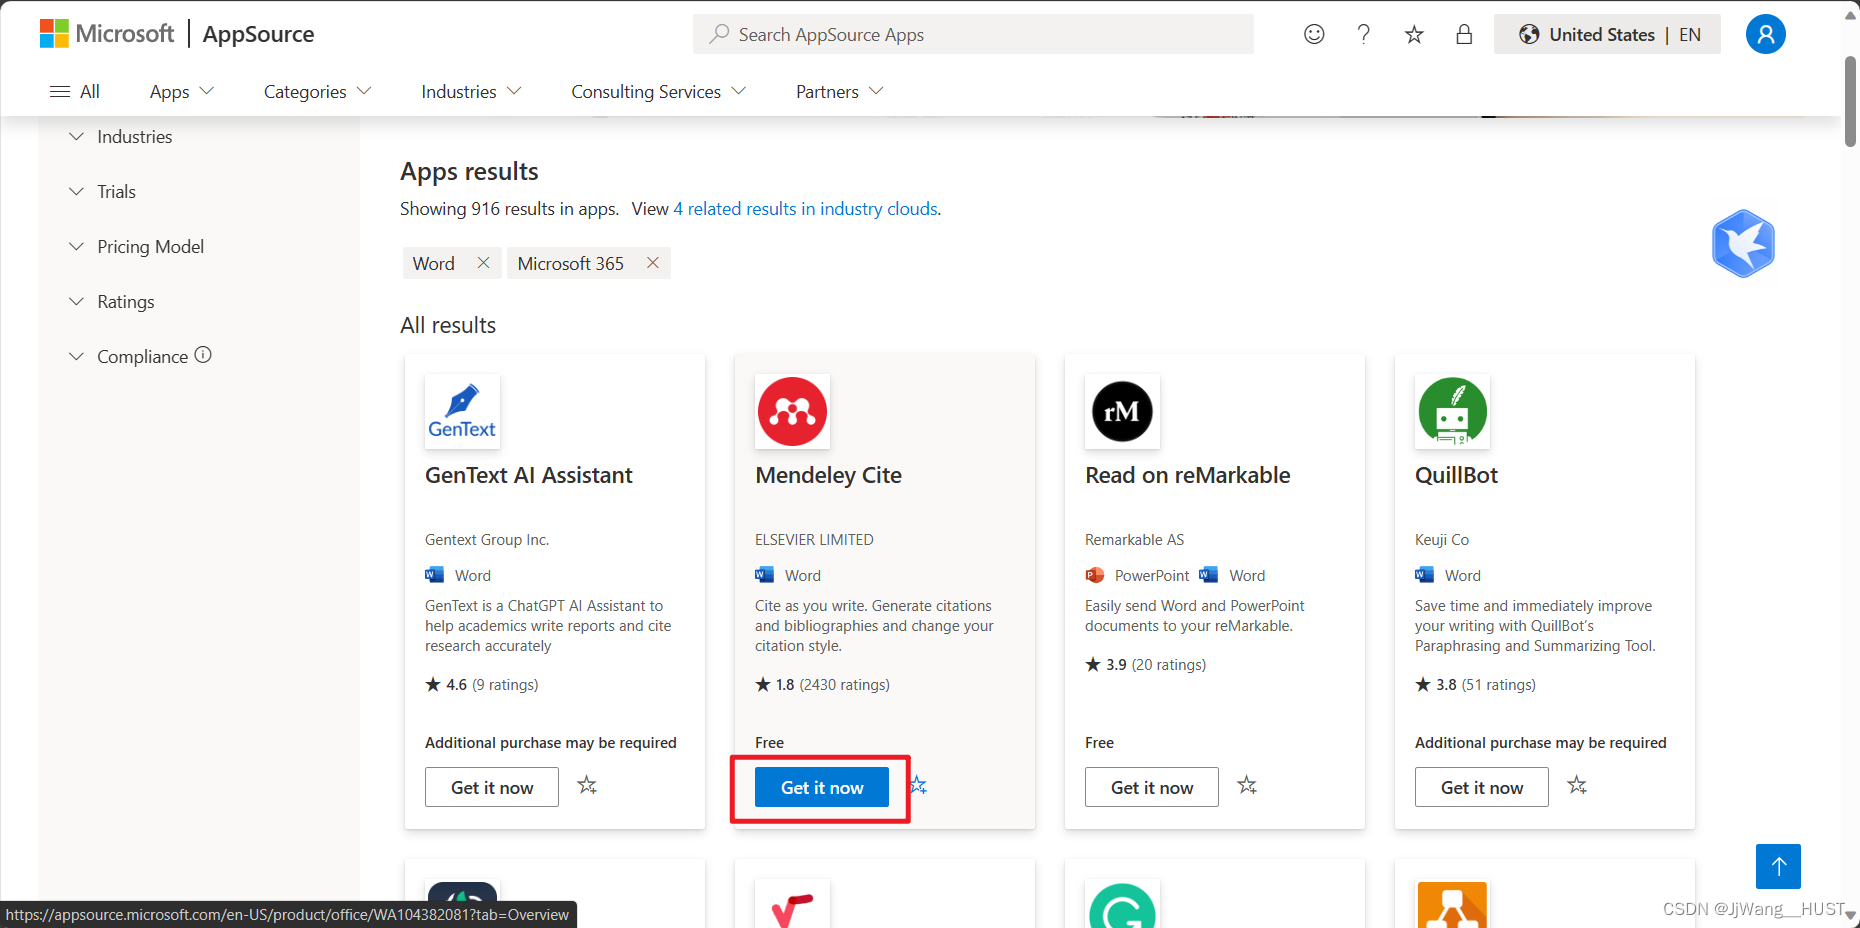Open saved favorites star in header

(1413, 35)
